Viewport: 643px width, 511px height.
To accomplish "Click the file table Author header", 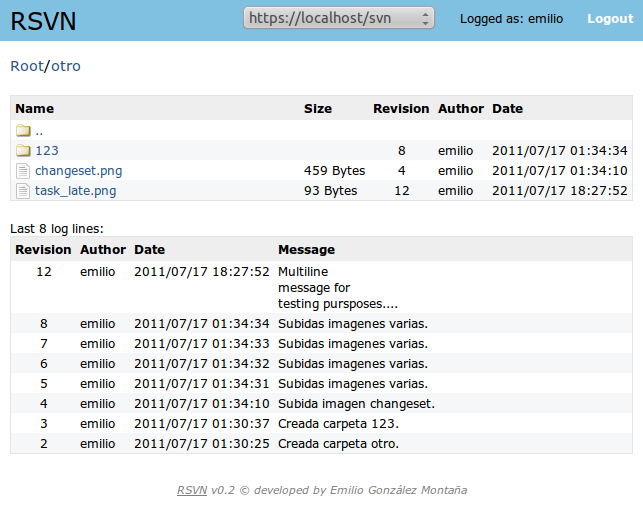I will [461, 109].
